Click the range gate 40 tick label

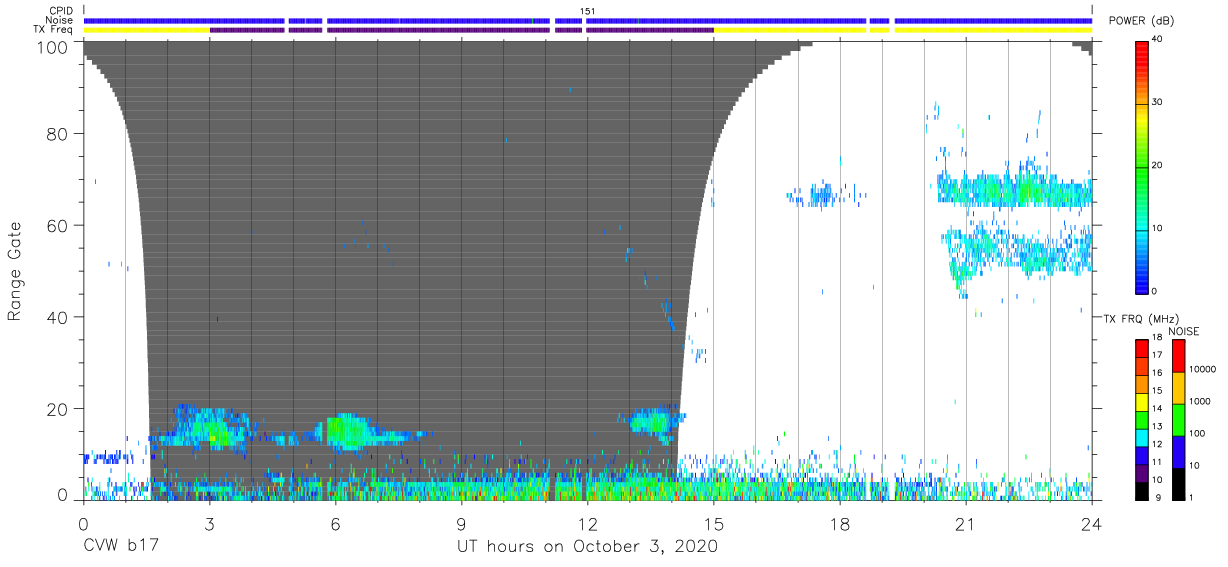tap(57, 317)
